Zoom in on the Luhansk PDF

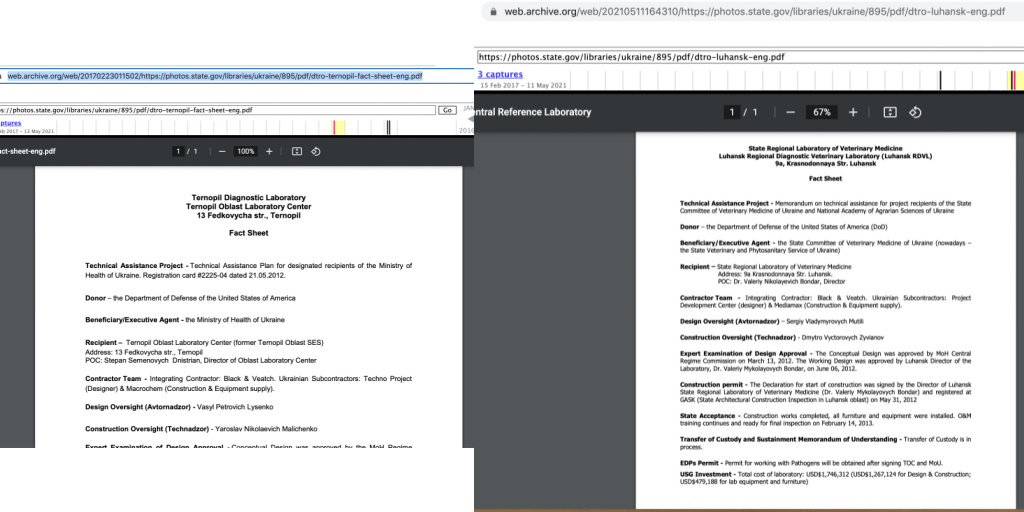pos(853,112)
